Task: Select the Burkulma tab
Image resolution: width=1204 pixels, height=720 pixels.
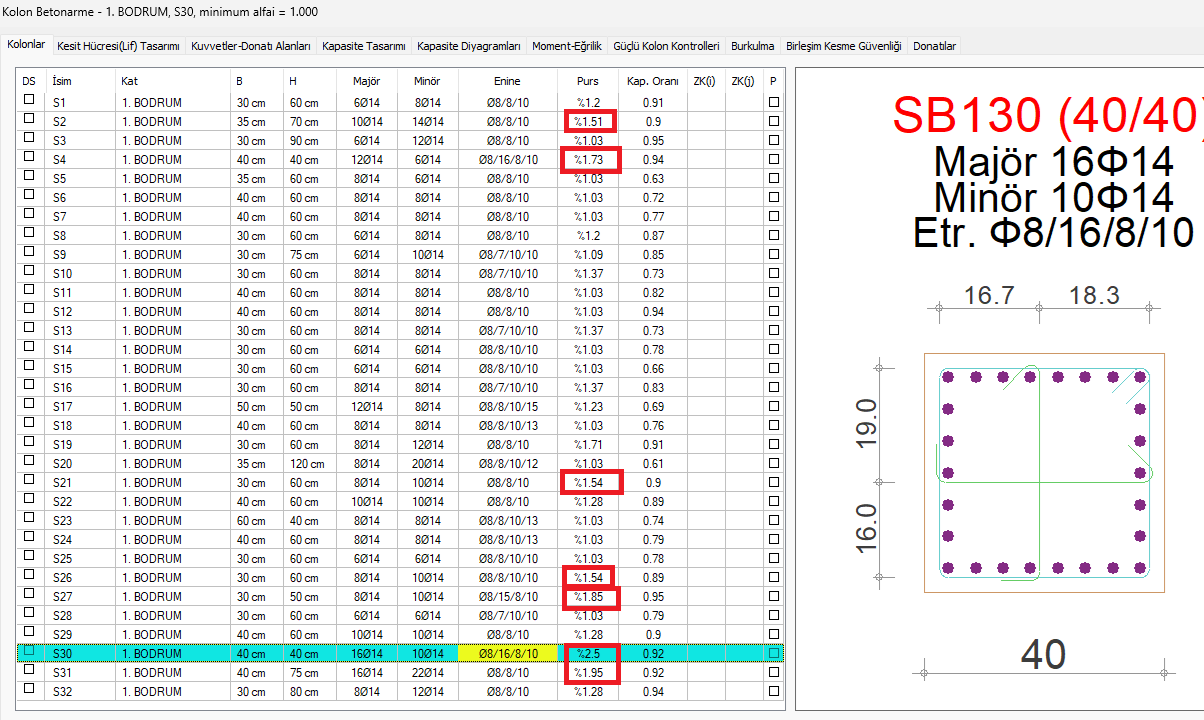Action: pyautogui.click(x=752, y=46)
